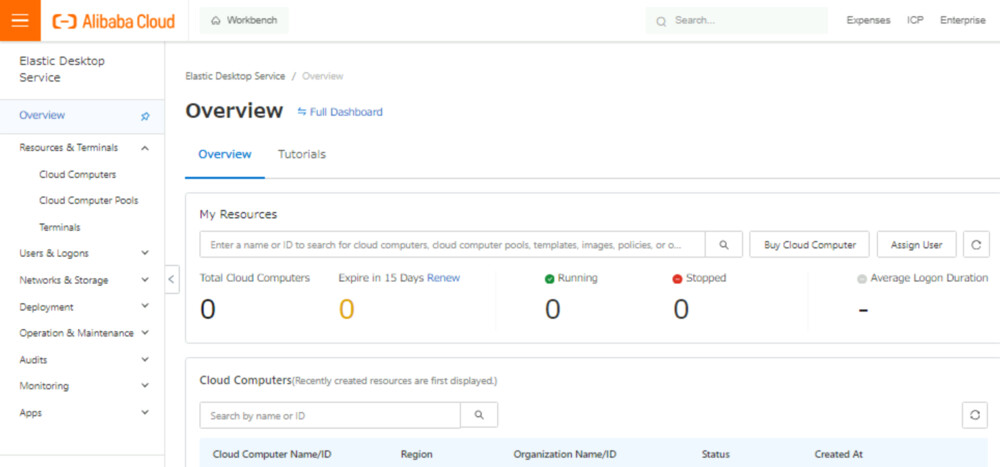Click the My Resources search magnifier button

tap(724, 244)
